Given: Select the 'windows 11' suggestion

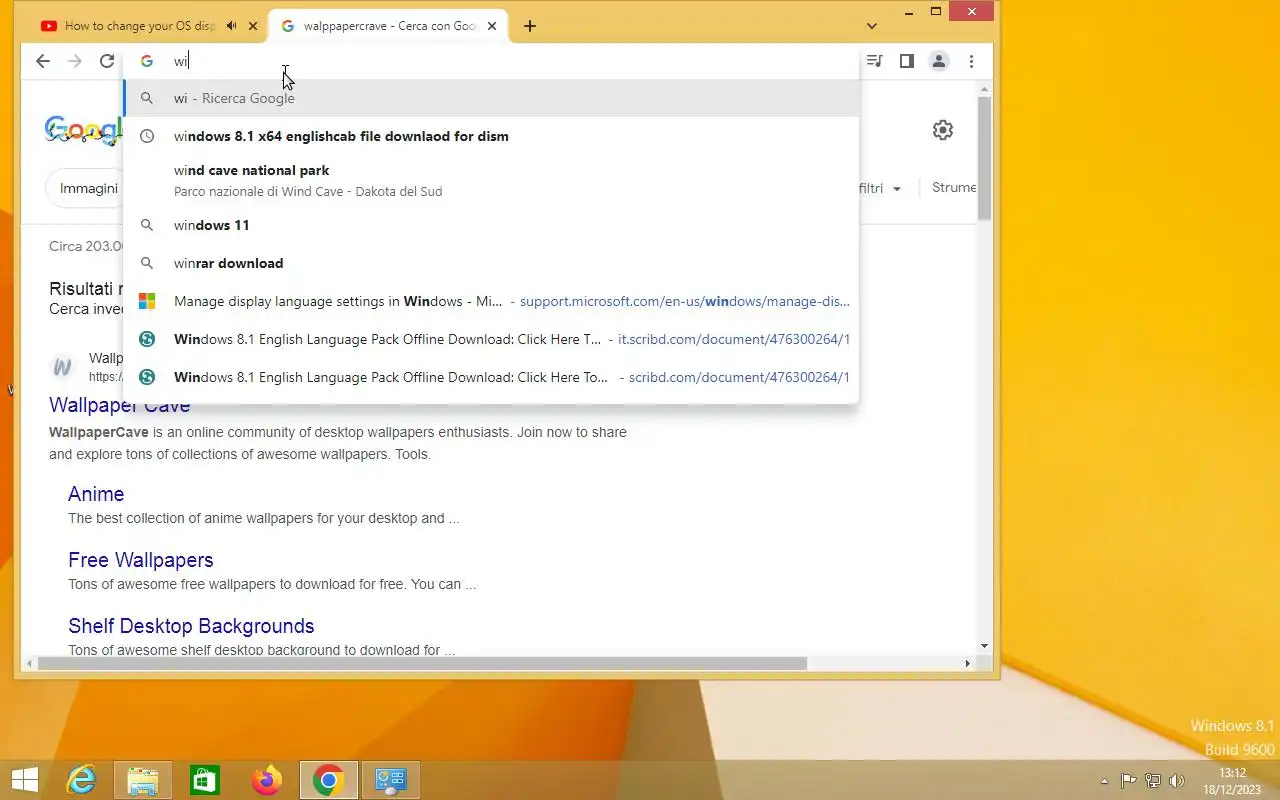Looking at the screenshot, I should click(491, 225).
